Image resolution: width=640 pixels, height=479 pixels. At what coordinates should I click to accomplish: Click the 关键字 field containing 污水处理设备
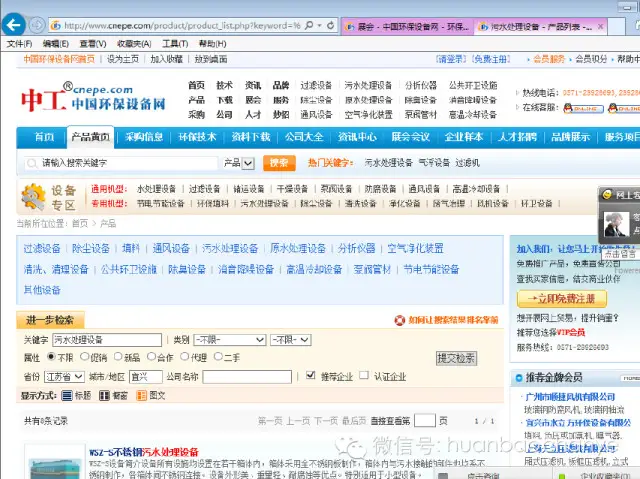(x=107, y=340)
